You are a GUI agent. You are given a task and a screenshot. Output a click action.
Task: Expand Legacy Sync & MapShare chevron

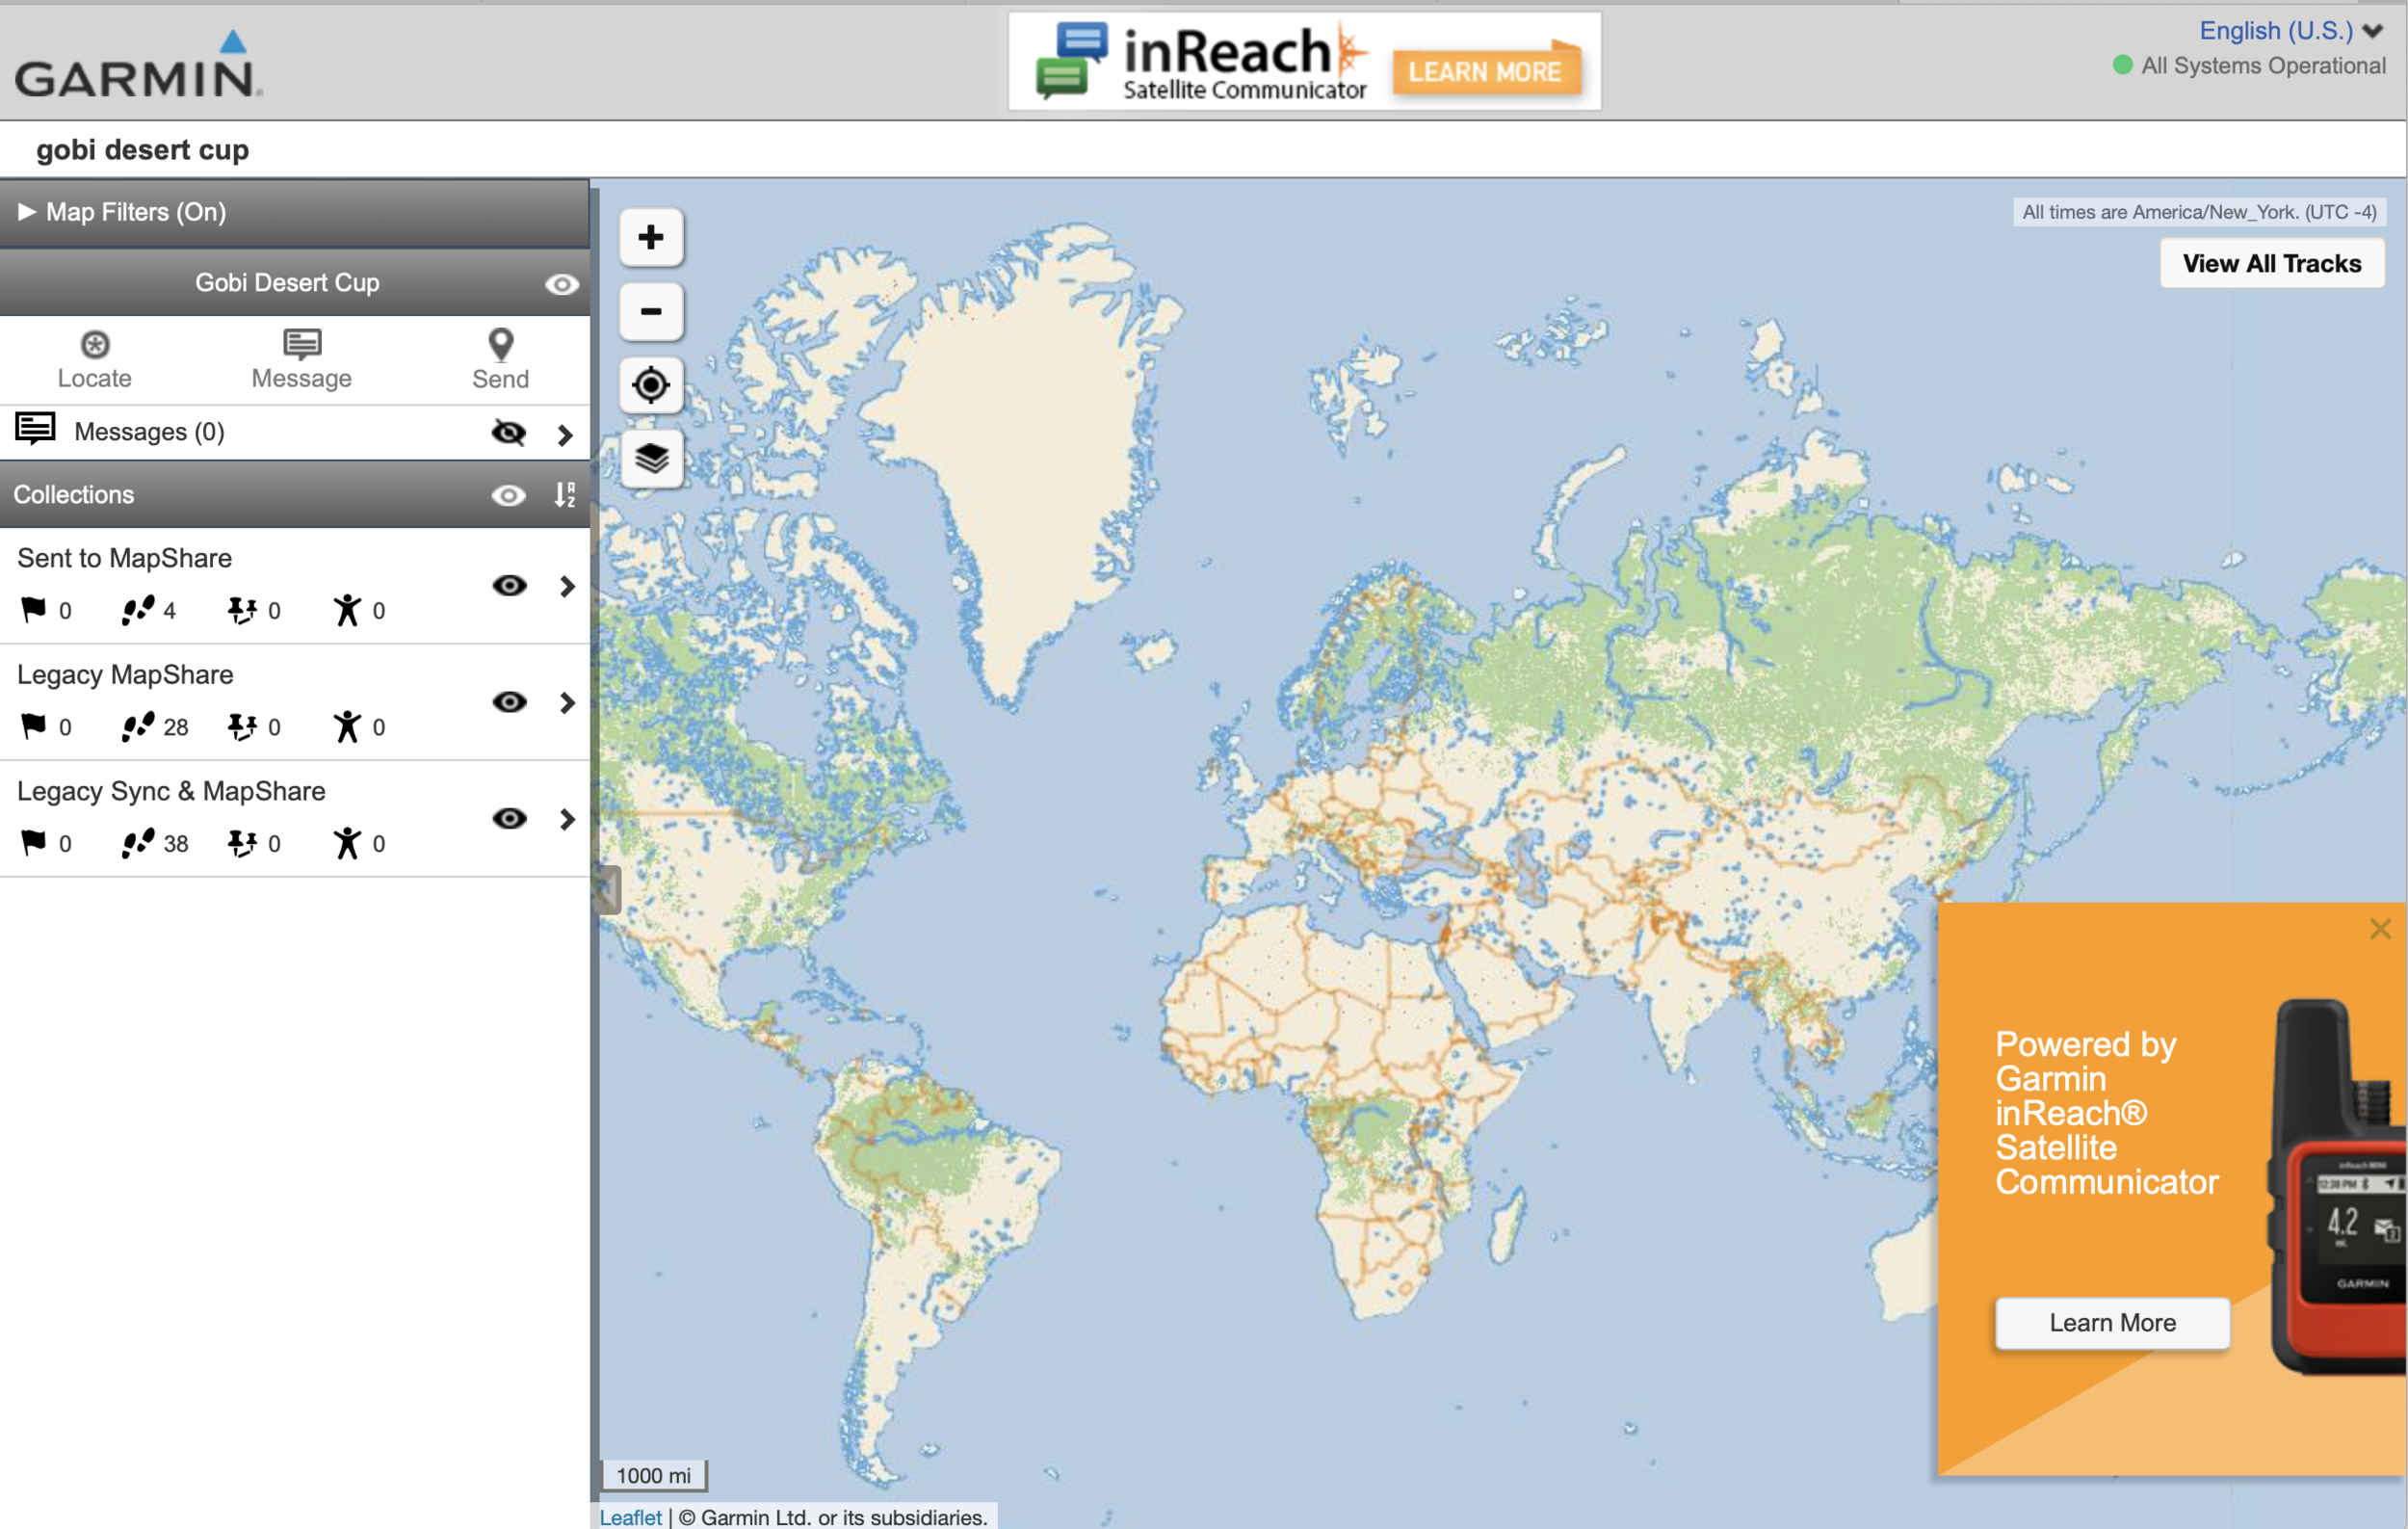(x=568, y=820)
